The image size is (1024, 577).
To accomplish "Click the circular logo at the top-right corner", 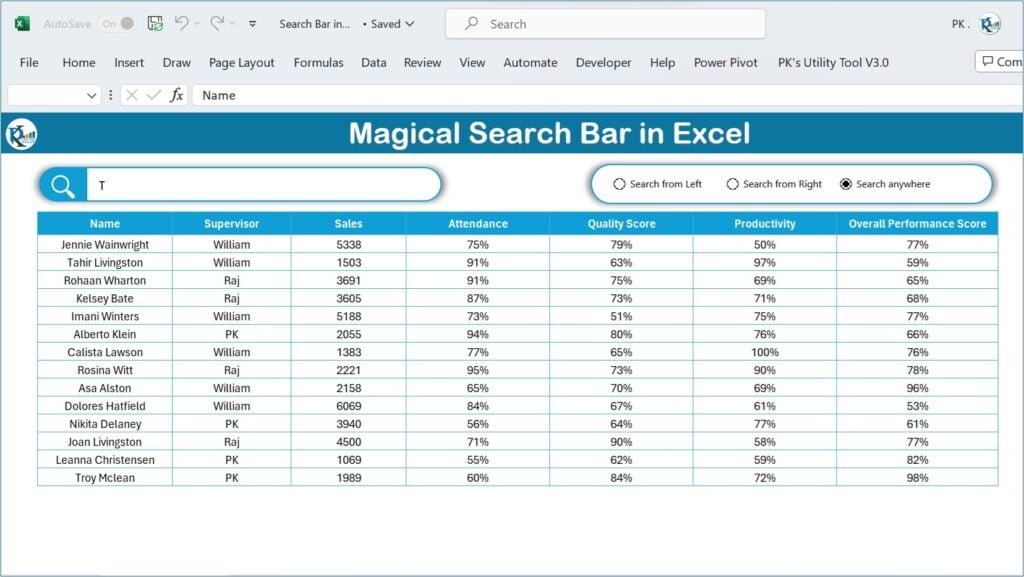I will click(989, 23).
